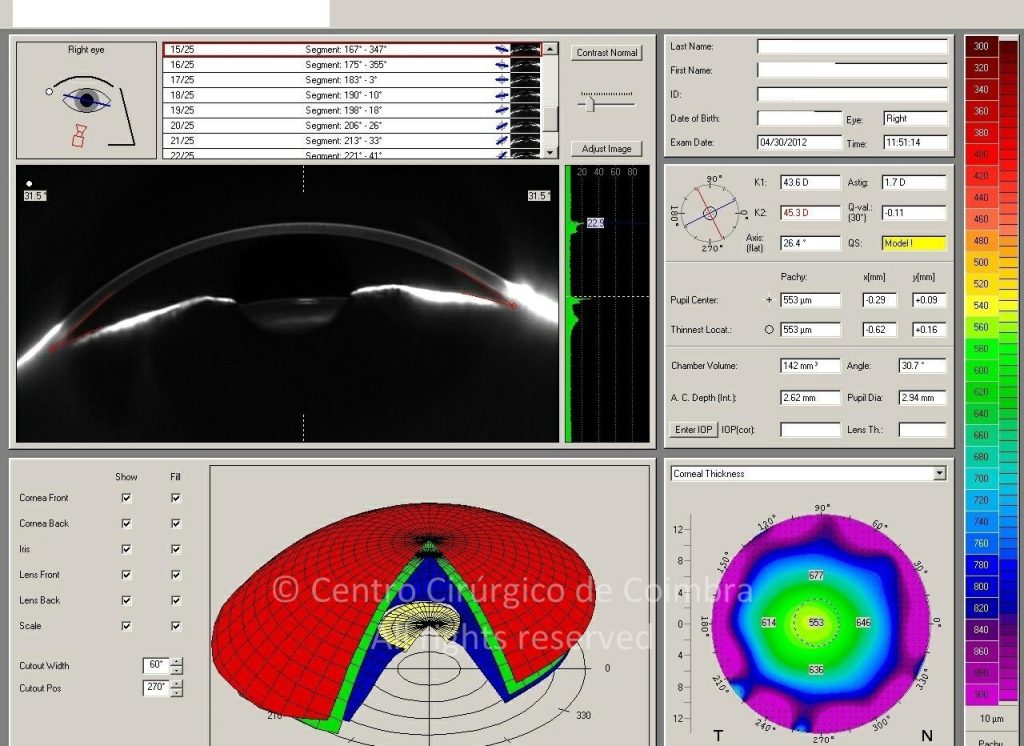This screenshot has height=746, width=1024.
Task: Open the Scheimpflug thumbnail for row 19/25
Action: (x=525, y=110)
